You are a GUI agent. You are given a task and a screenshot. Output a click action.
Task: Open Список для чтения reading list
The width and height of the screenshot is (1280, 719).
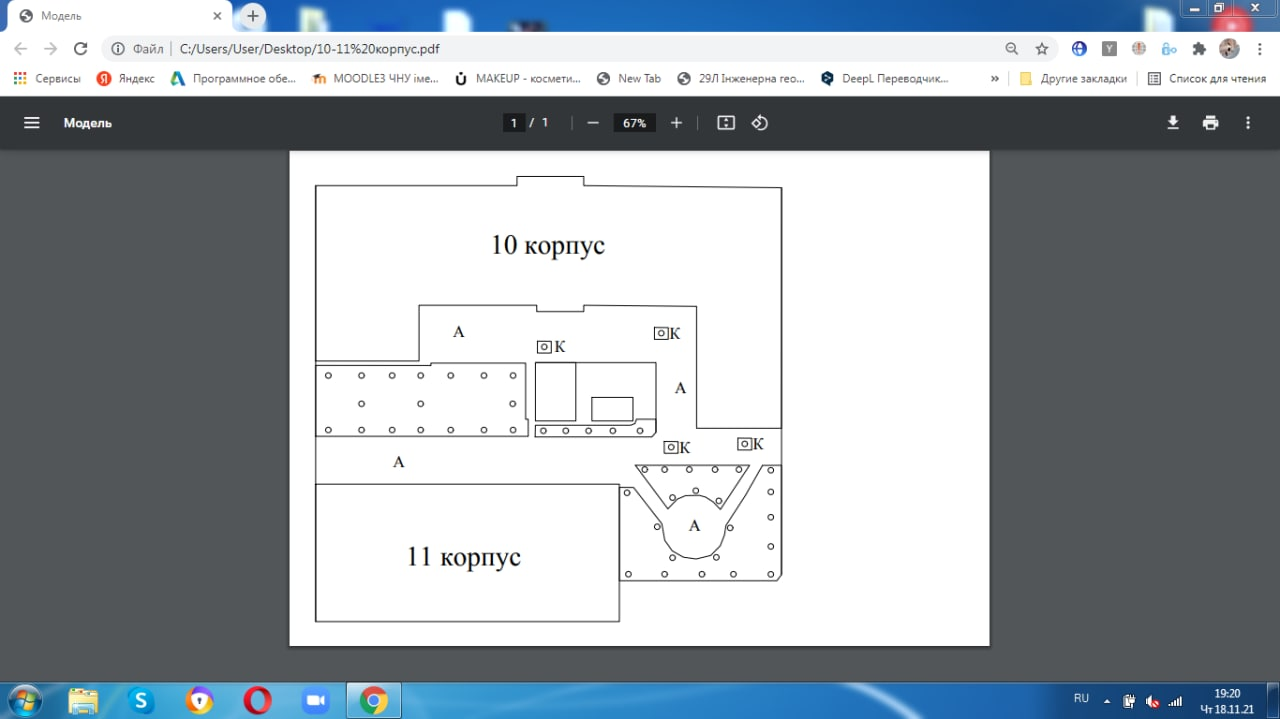pos(1206,78)
